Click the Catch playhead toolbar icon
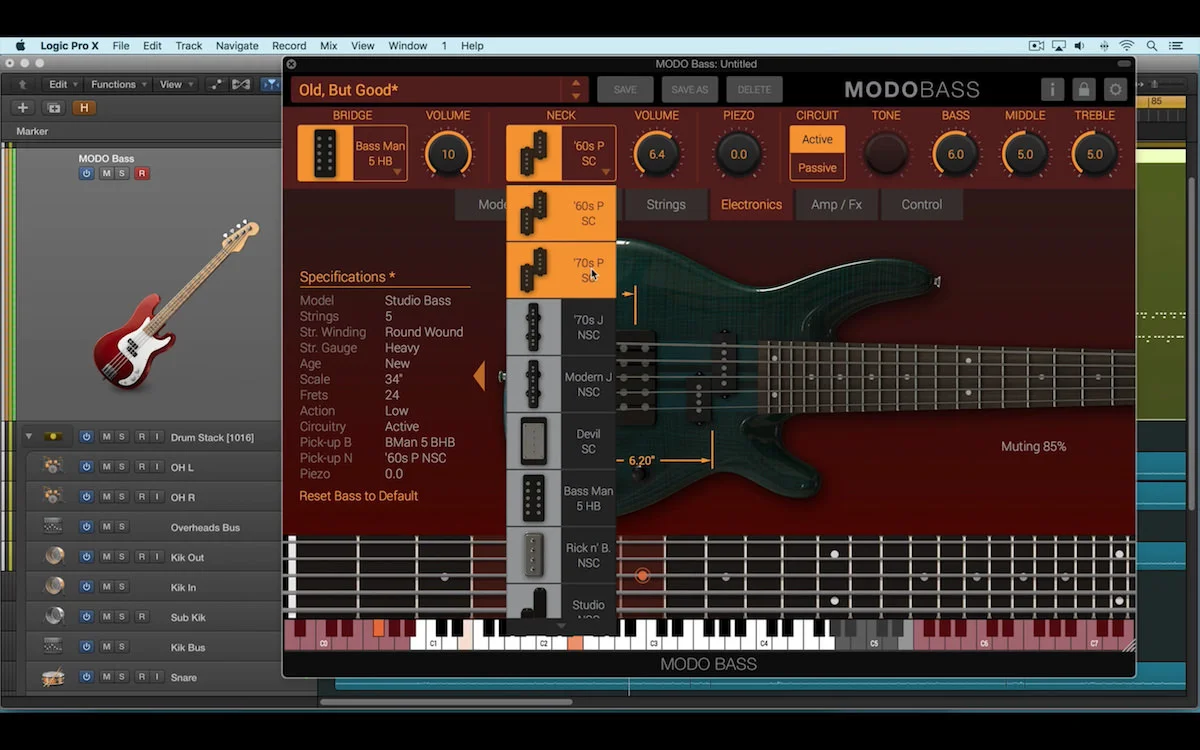The width and height of the screenshot is (1200, 750). tap(270, 85)
